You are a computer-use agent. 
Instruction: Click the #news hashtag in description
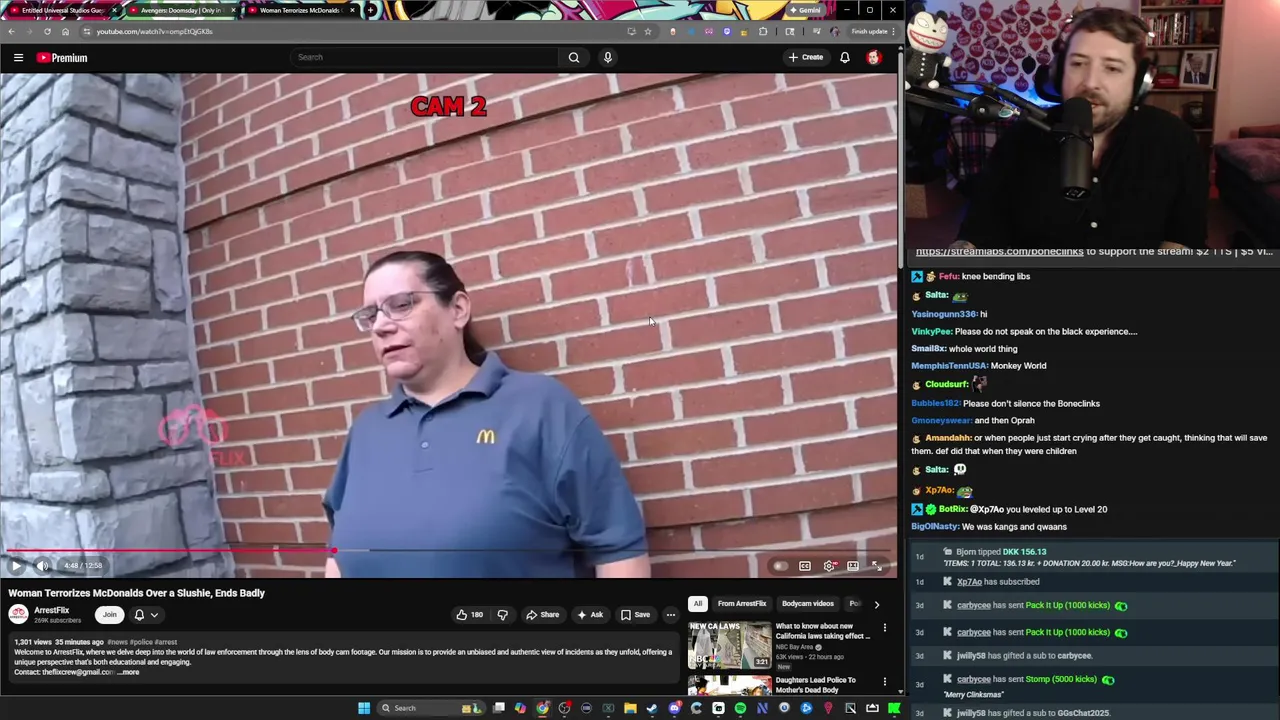click(117, 642)
